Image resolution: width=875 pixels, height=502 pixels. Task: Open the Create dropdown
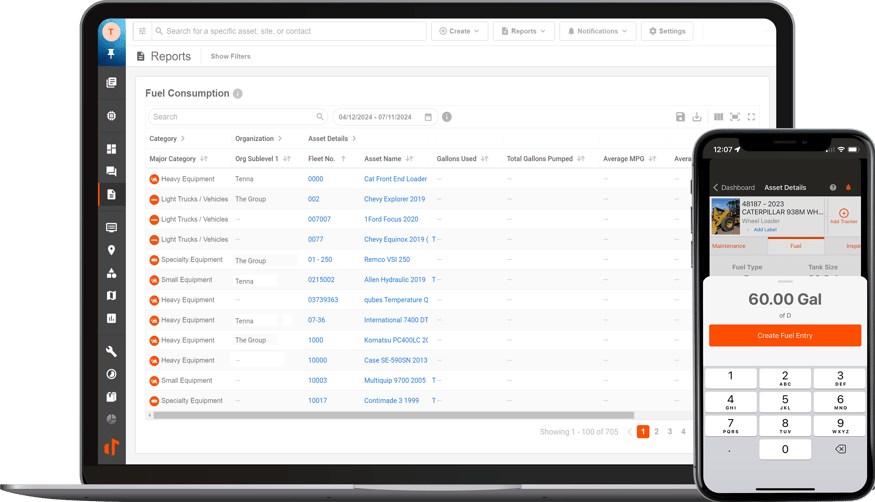coord(459,31)
